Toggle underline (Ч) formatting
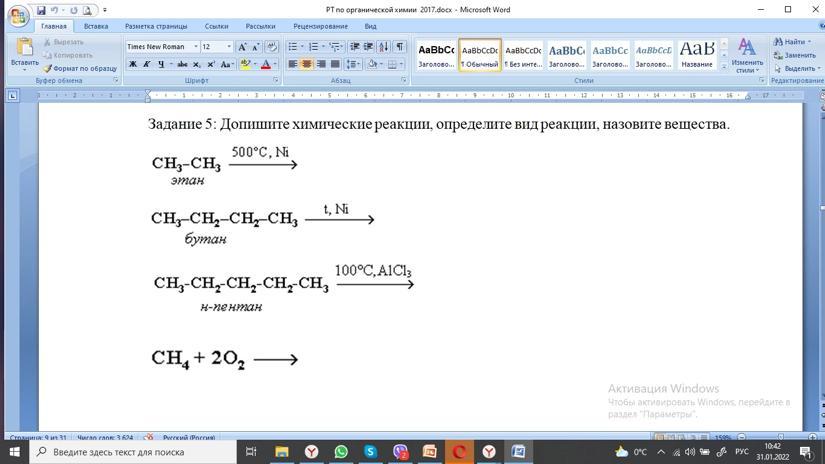Image resolution: width=825 pixels, height=464 pixels. (x=161, y=64)
